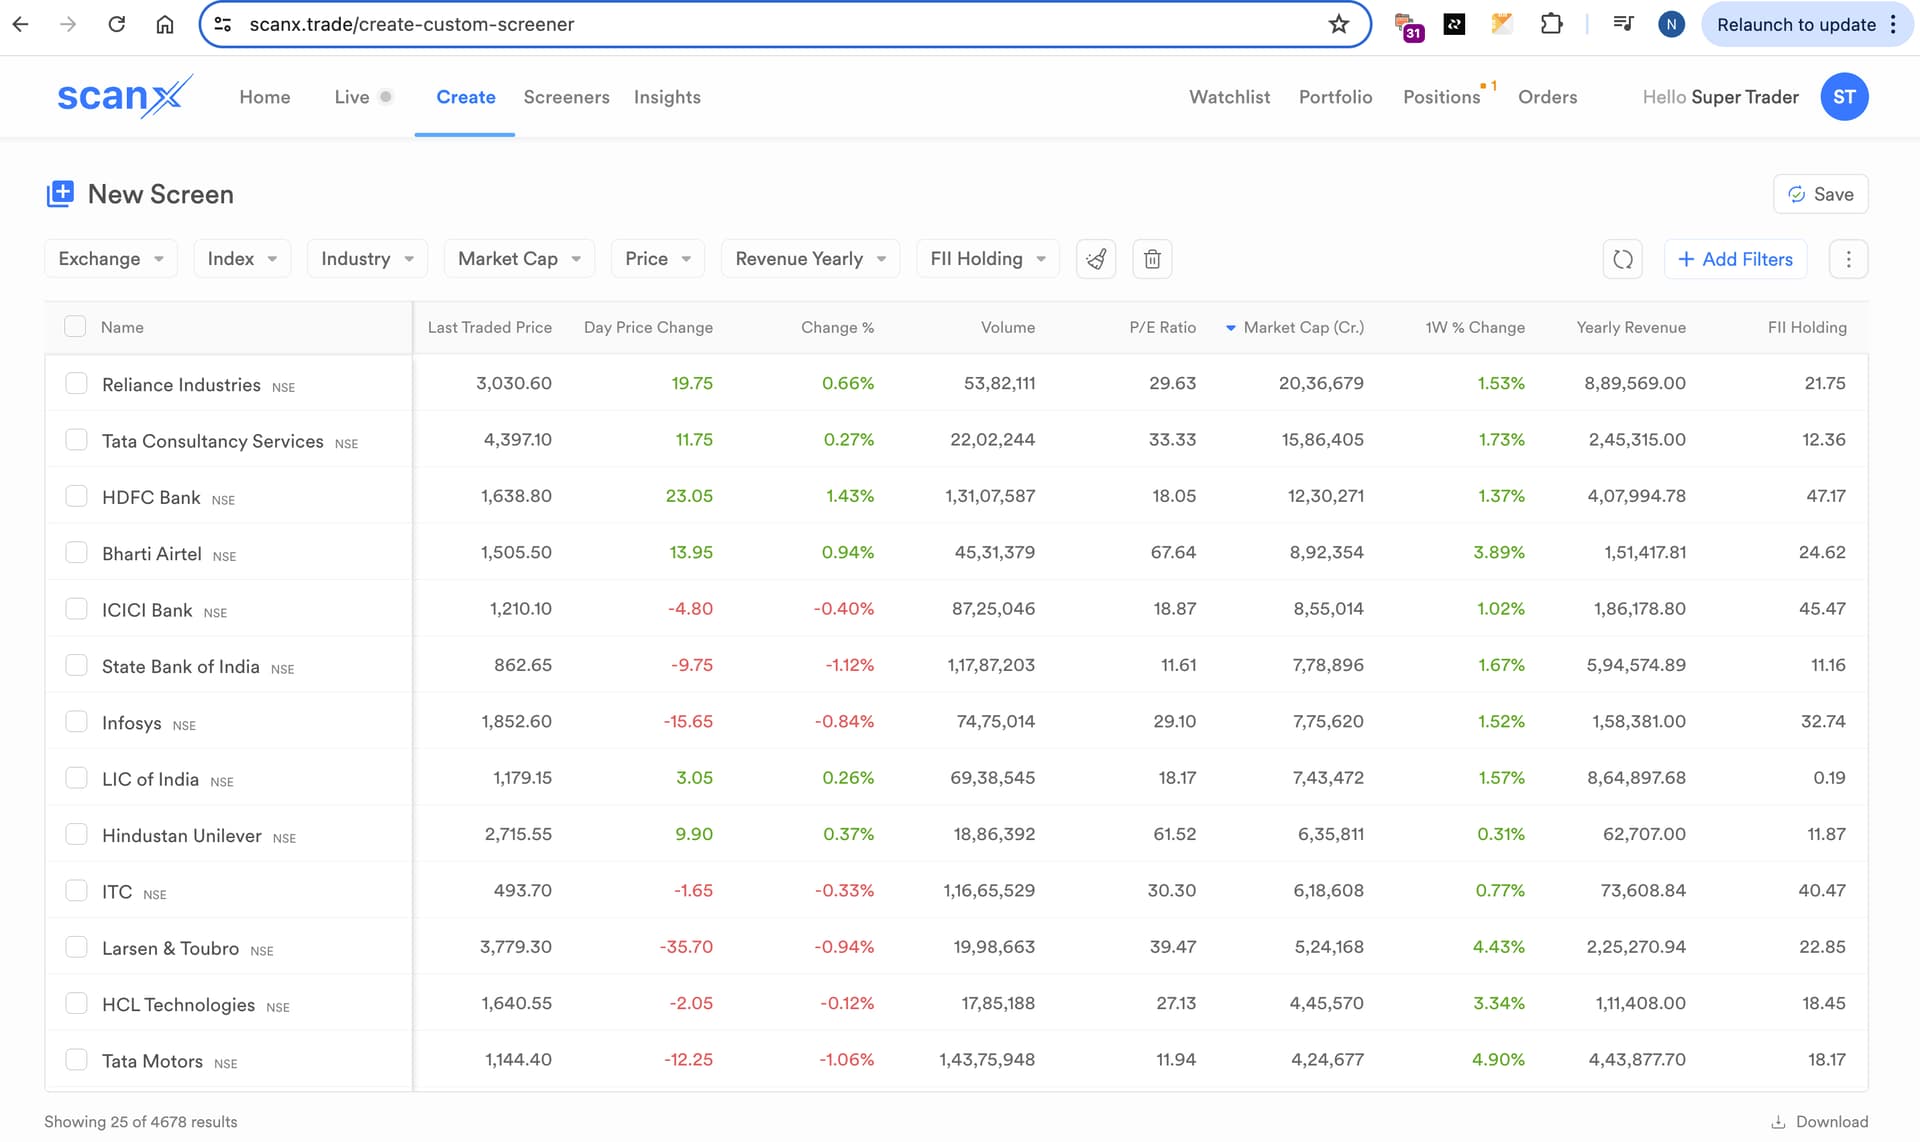Click the browser address bar URL

click(x=412, y=24)
